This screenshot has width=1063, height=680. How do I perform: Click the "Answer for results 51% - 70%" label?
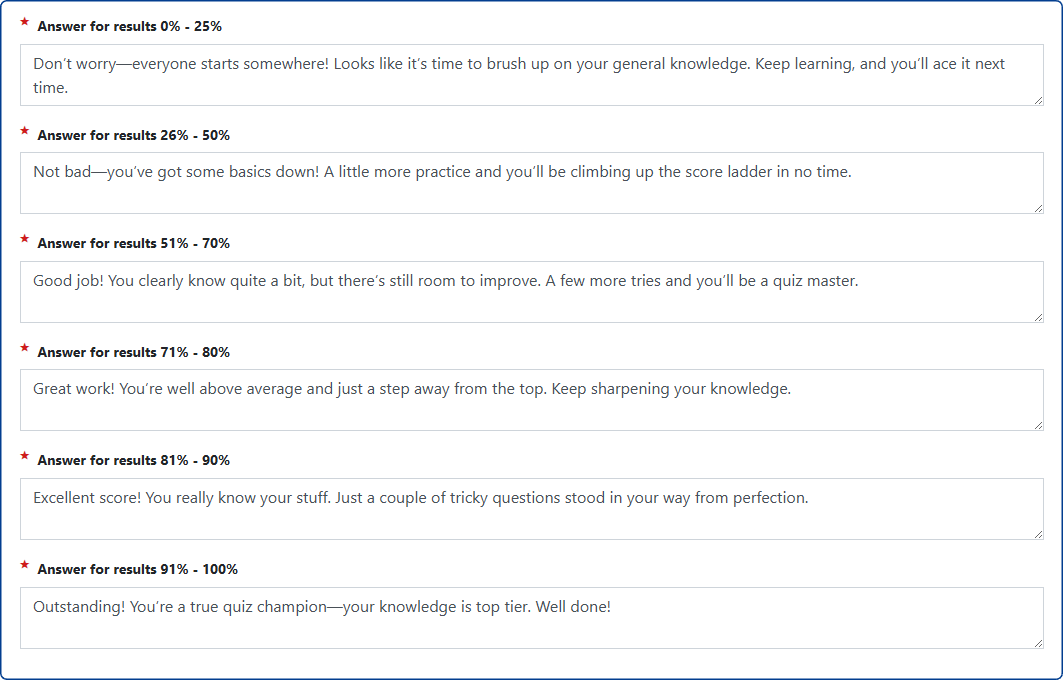(133, 243)
